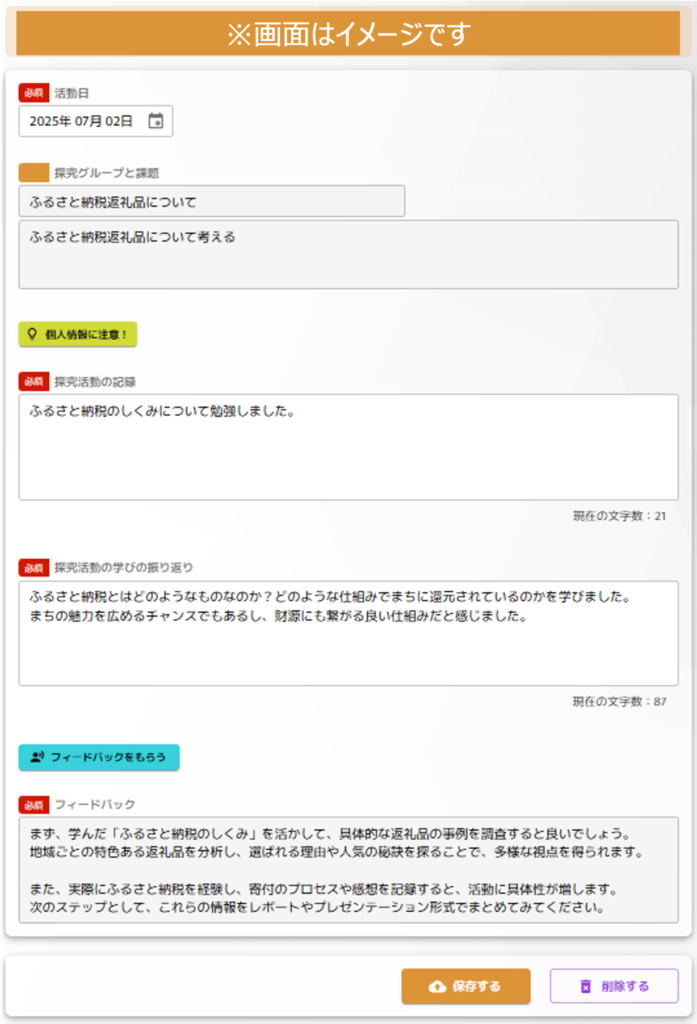This screenshot has height=1024, width=697.
Task: Click inside the フィードバック text box
Action: pos(348,870)
